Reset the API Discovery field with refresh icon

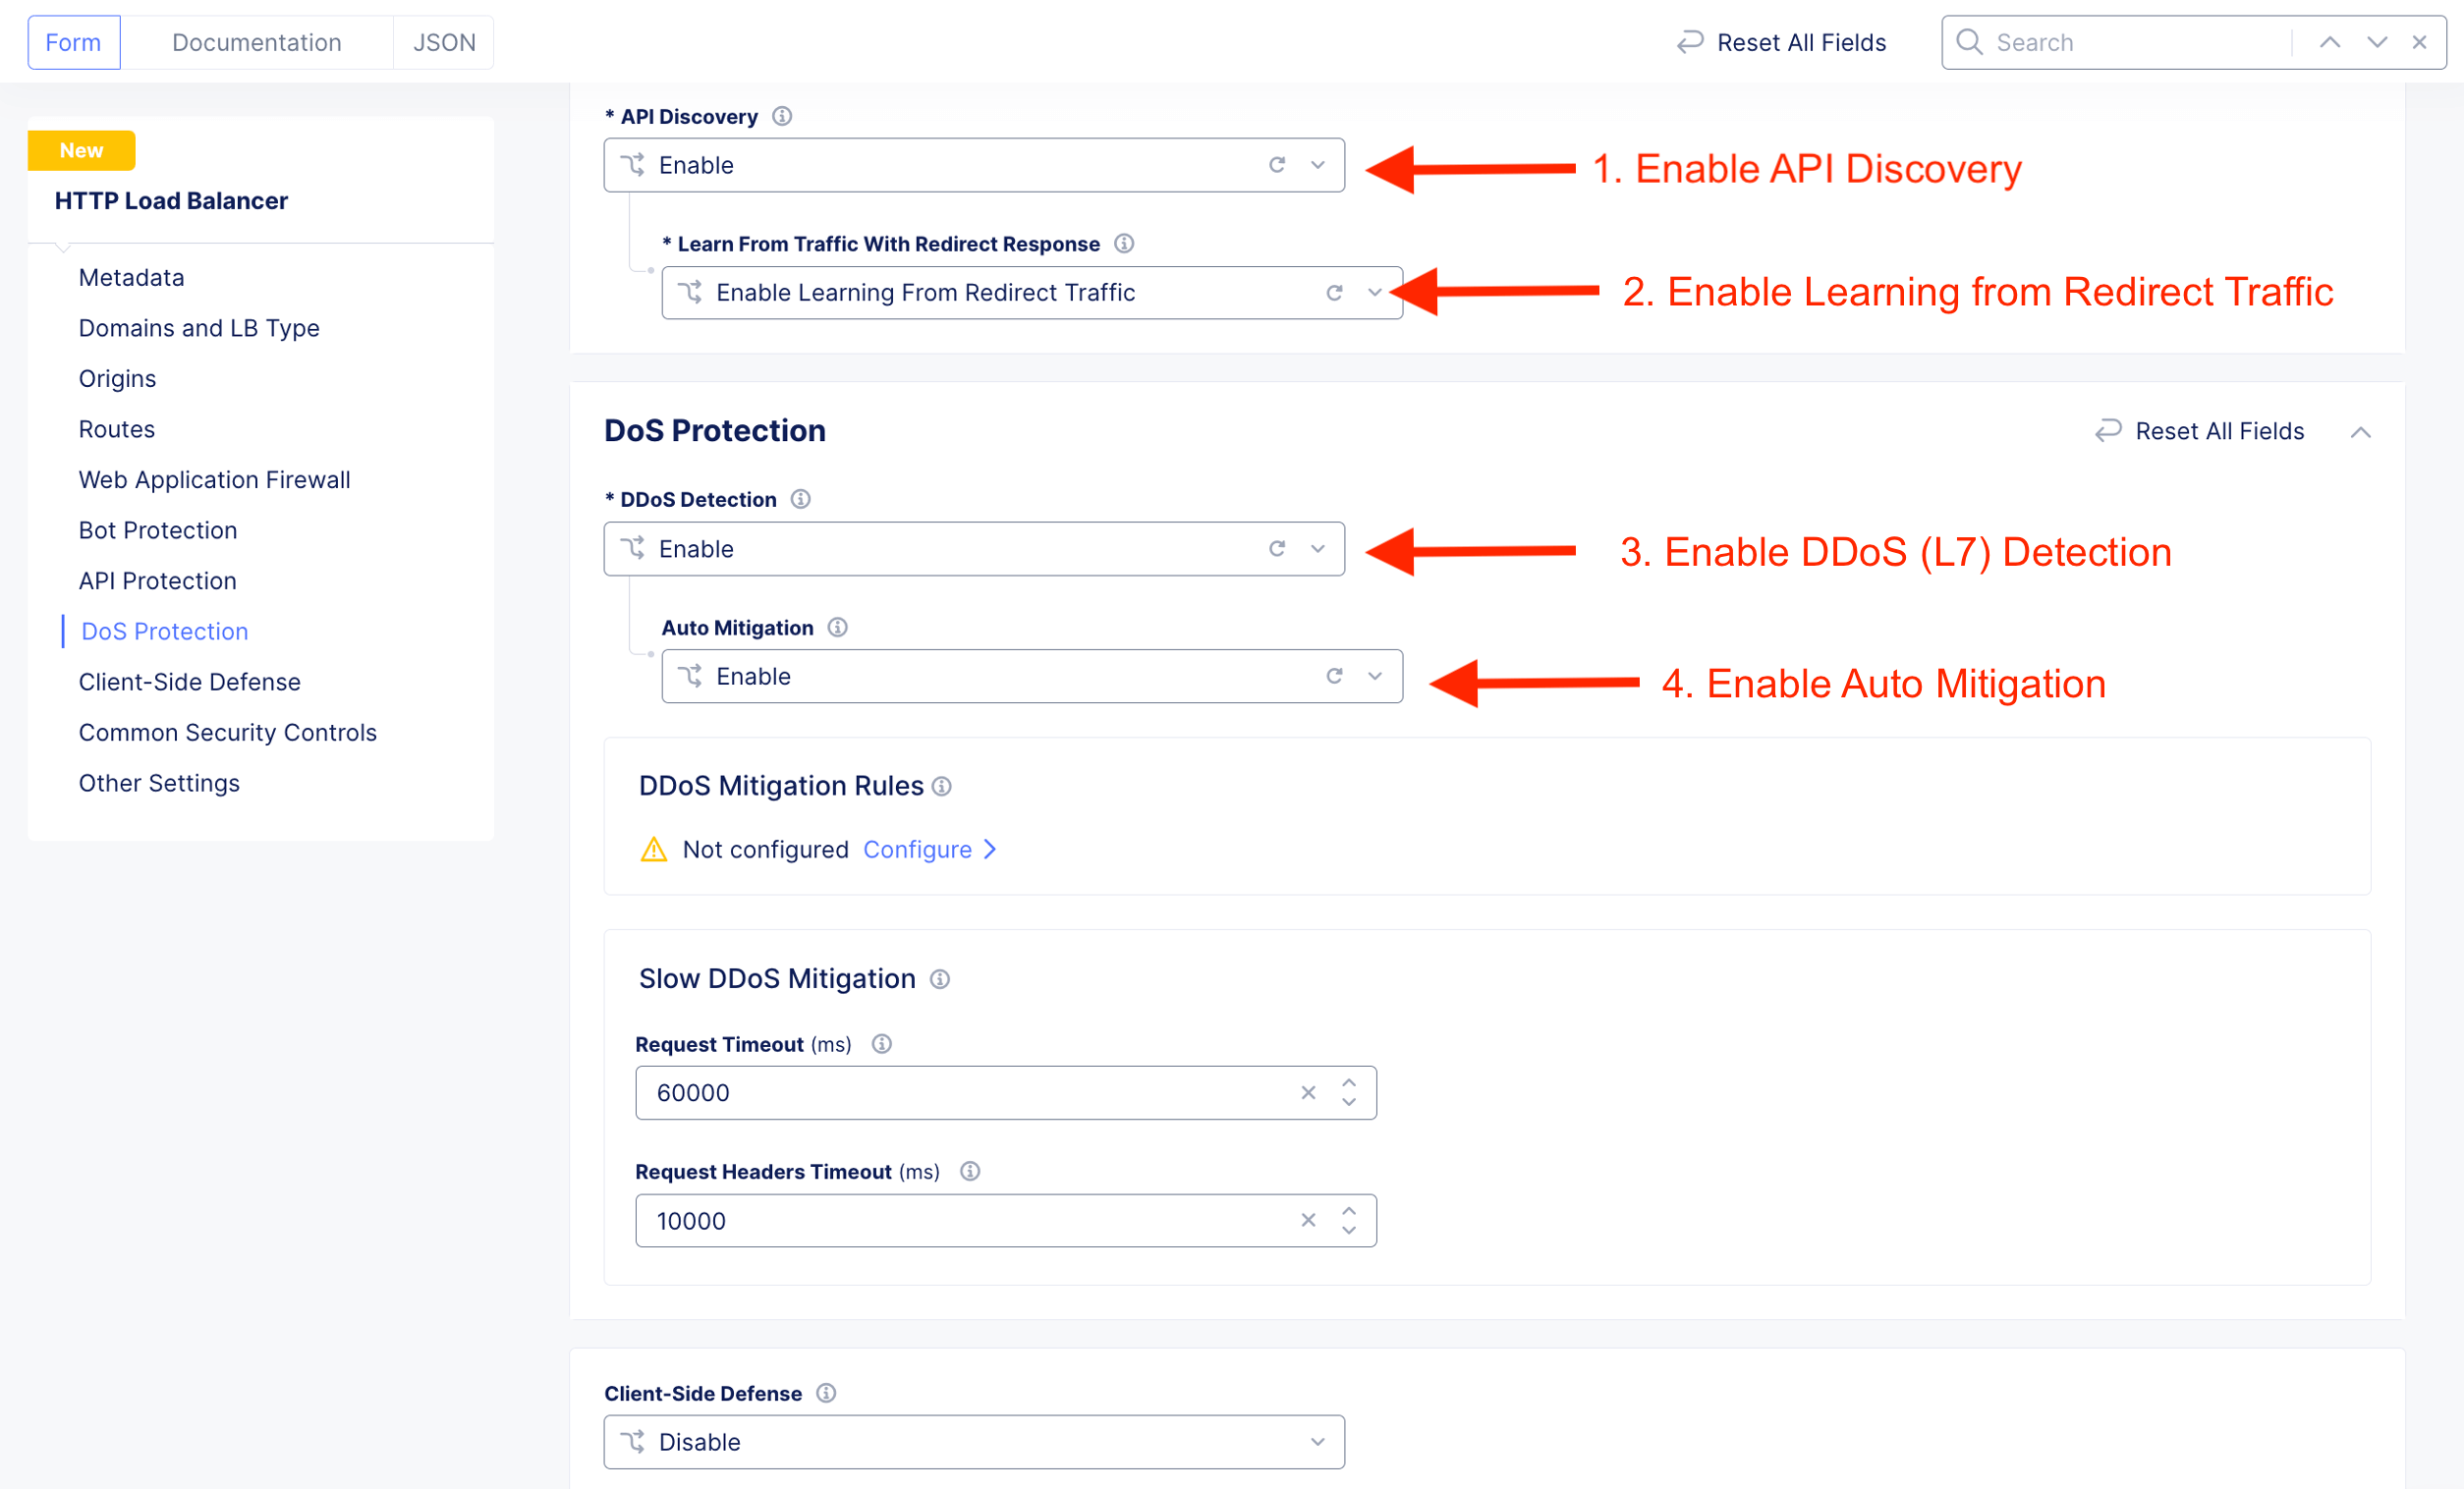(x=1277, y=165)
